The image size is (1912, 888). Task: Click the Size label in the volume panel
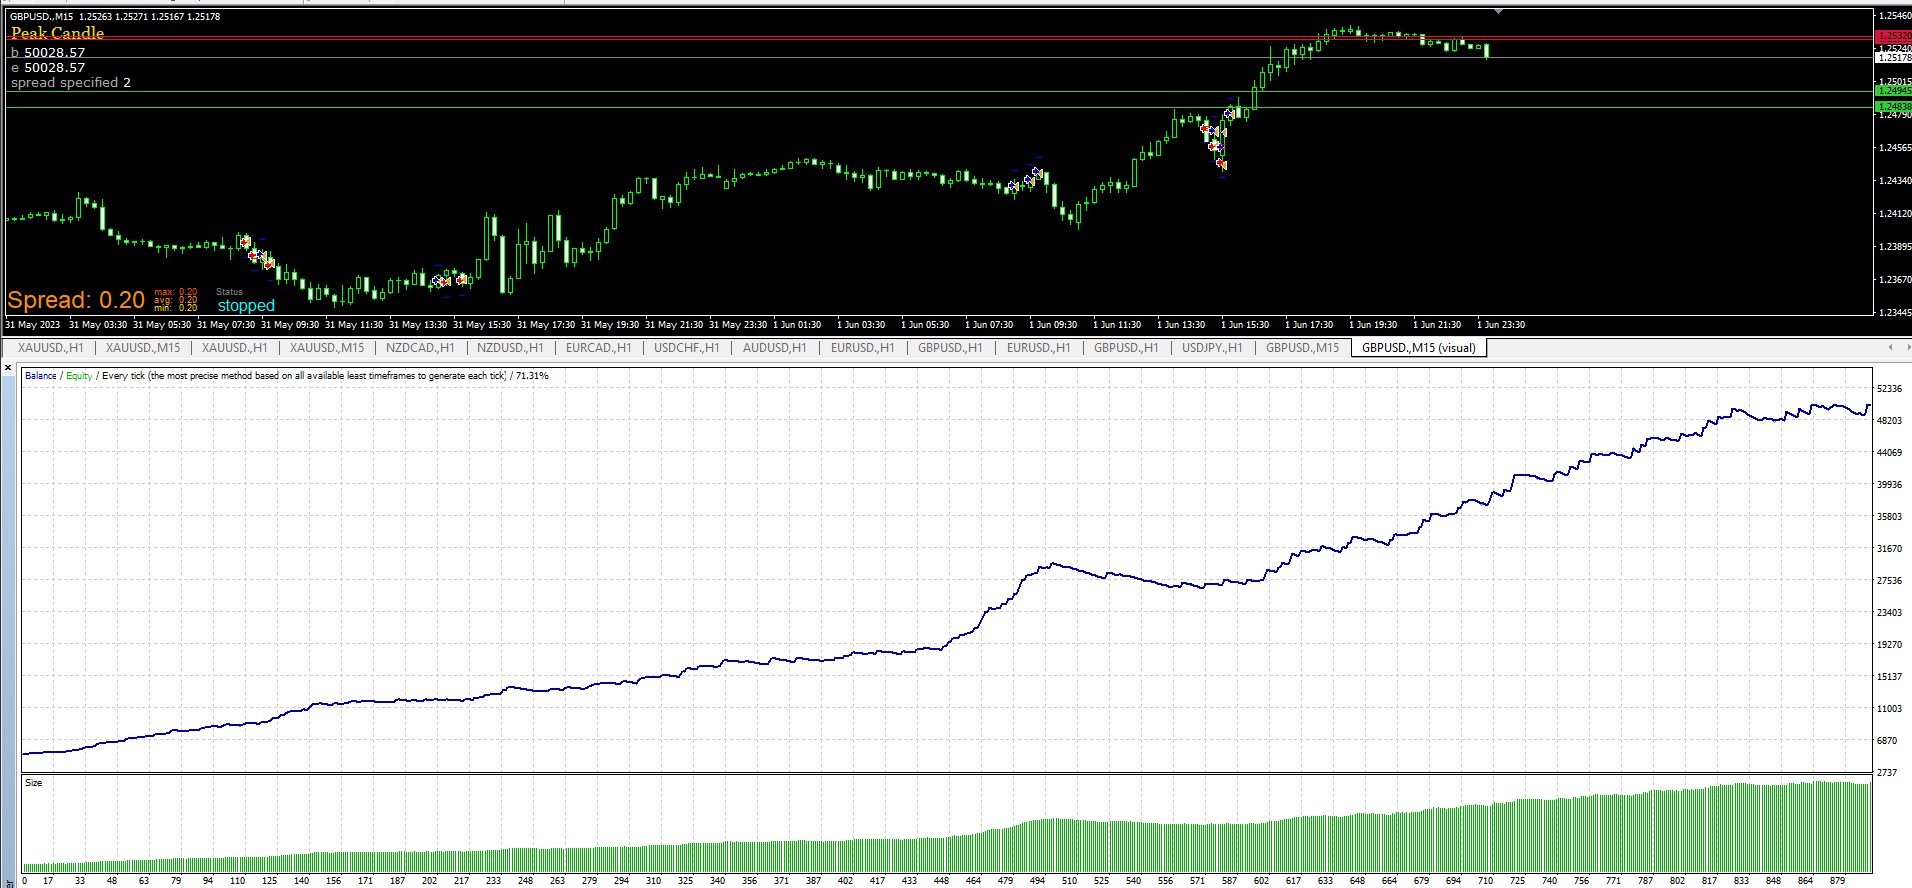point(34,783)
